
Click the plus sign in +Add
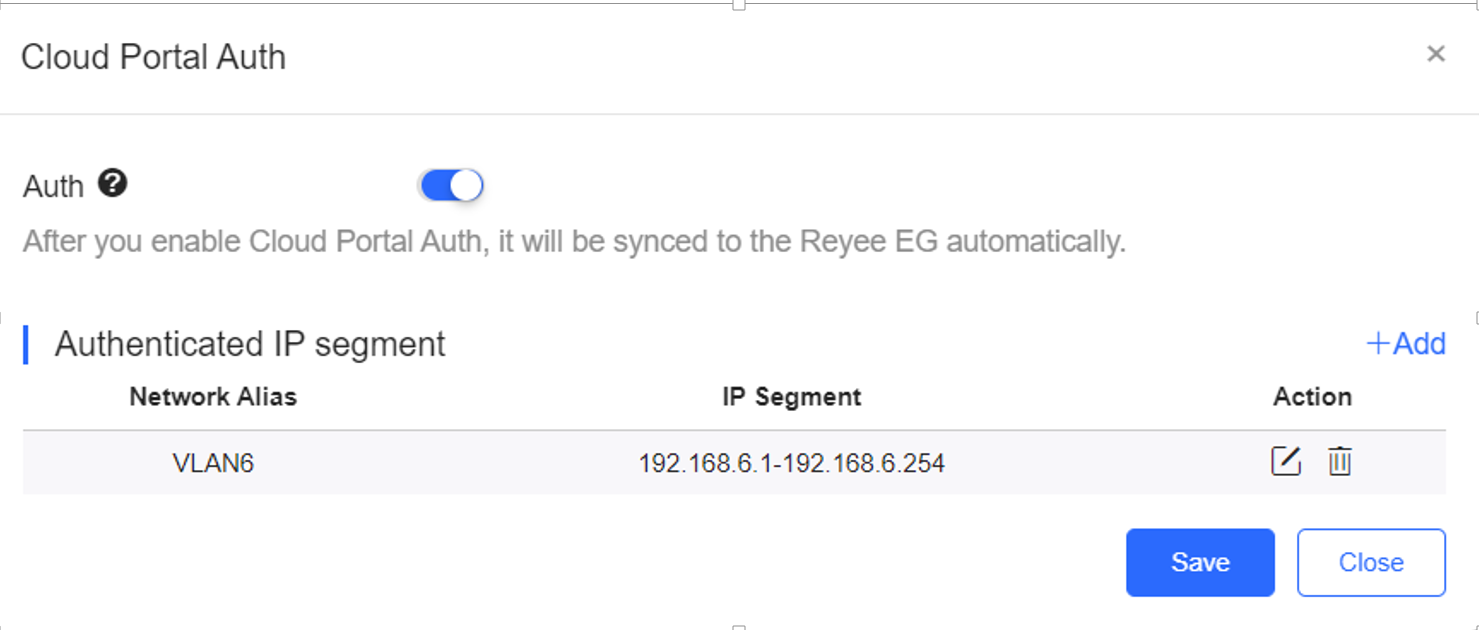(1378, 344)
